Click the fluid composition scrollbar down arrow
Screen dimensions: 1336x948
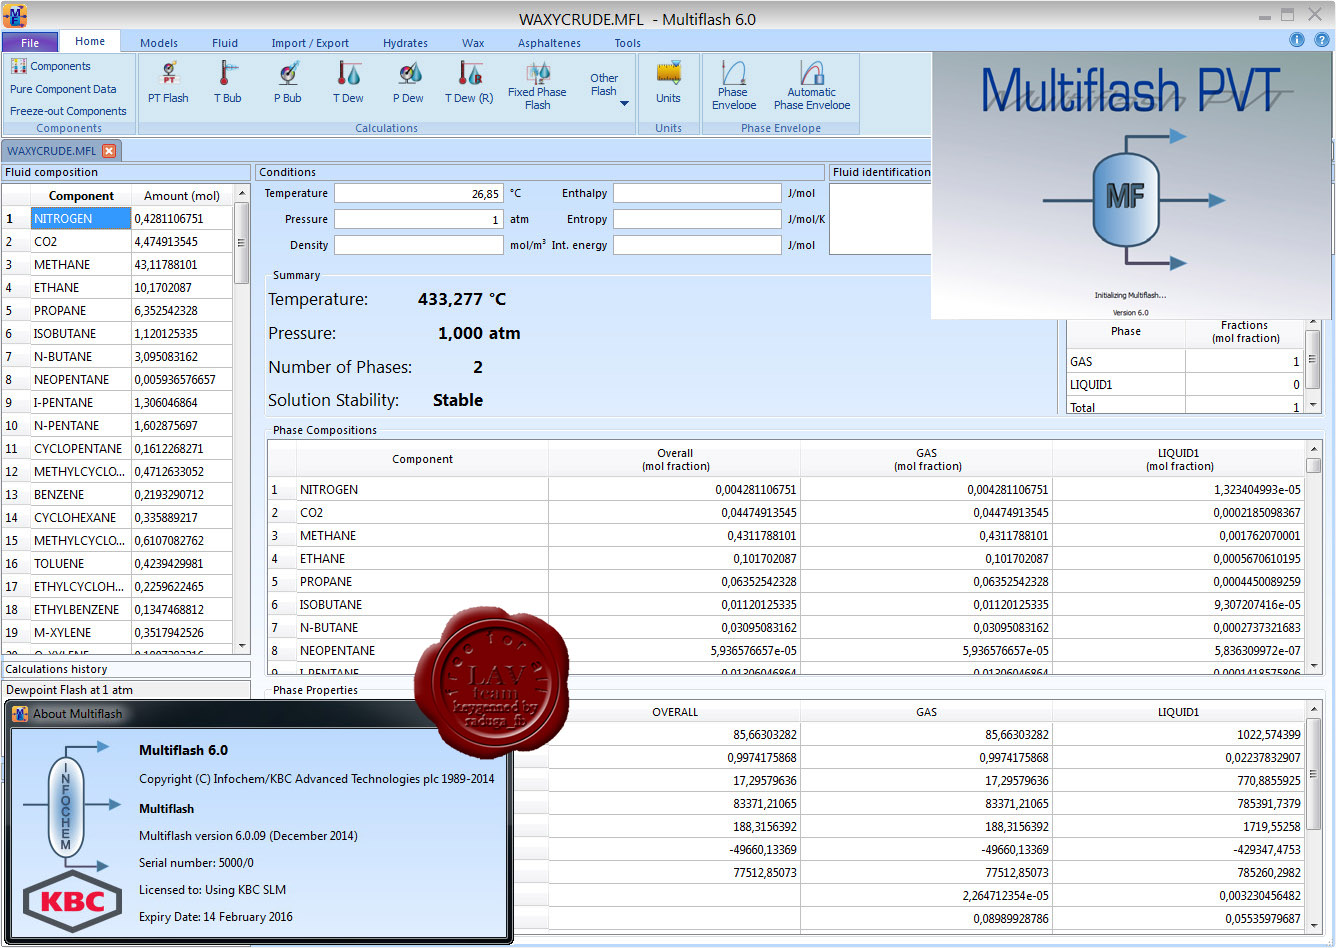(241, 647)
